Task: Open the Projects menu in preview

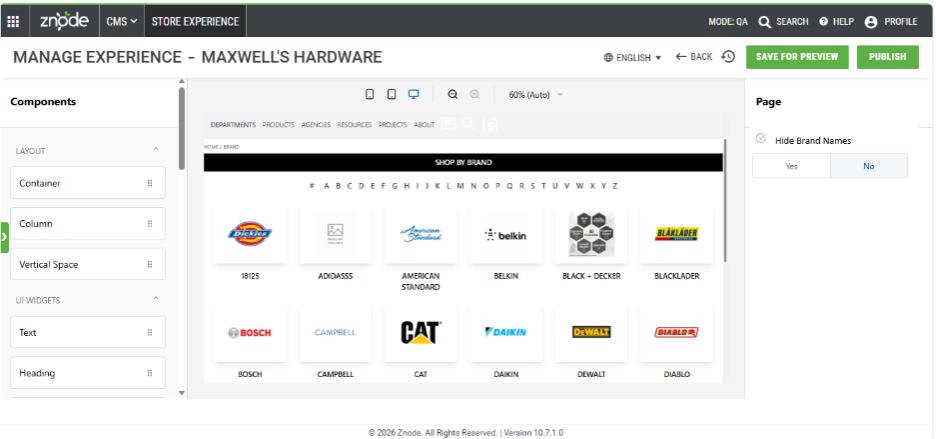Action: (x=393, y=125)
